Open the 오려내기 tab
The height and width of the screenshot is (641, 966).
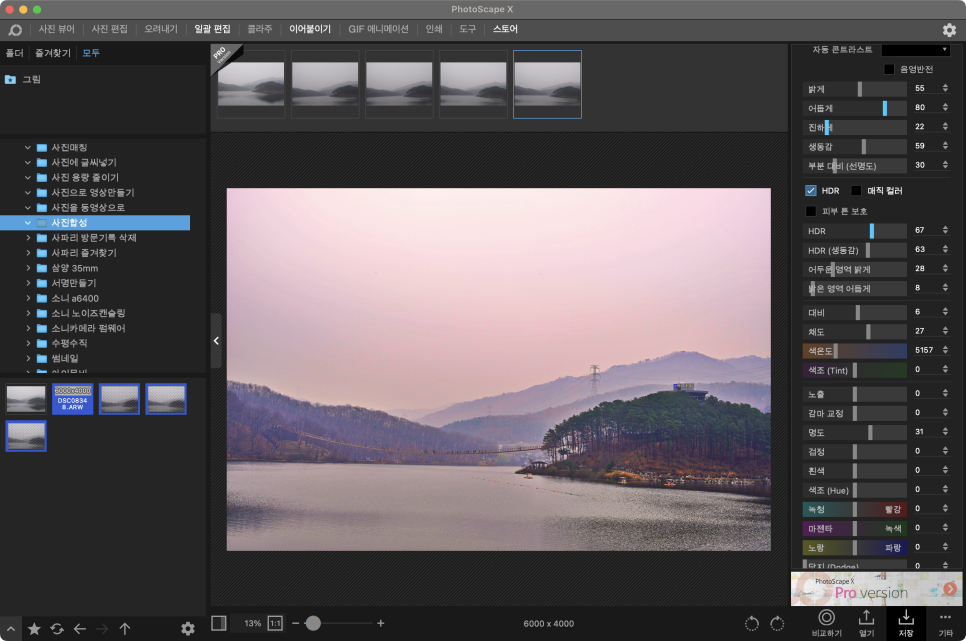point(161,30)
